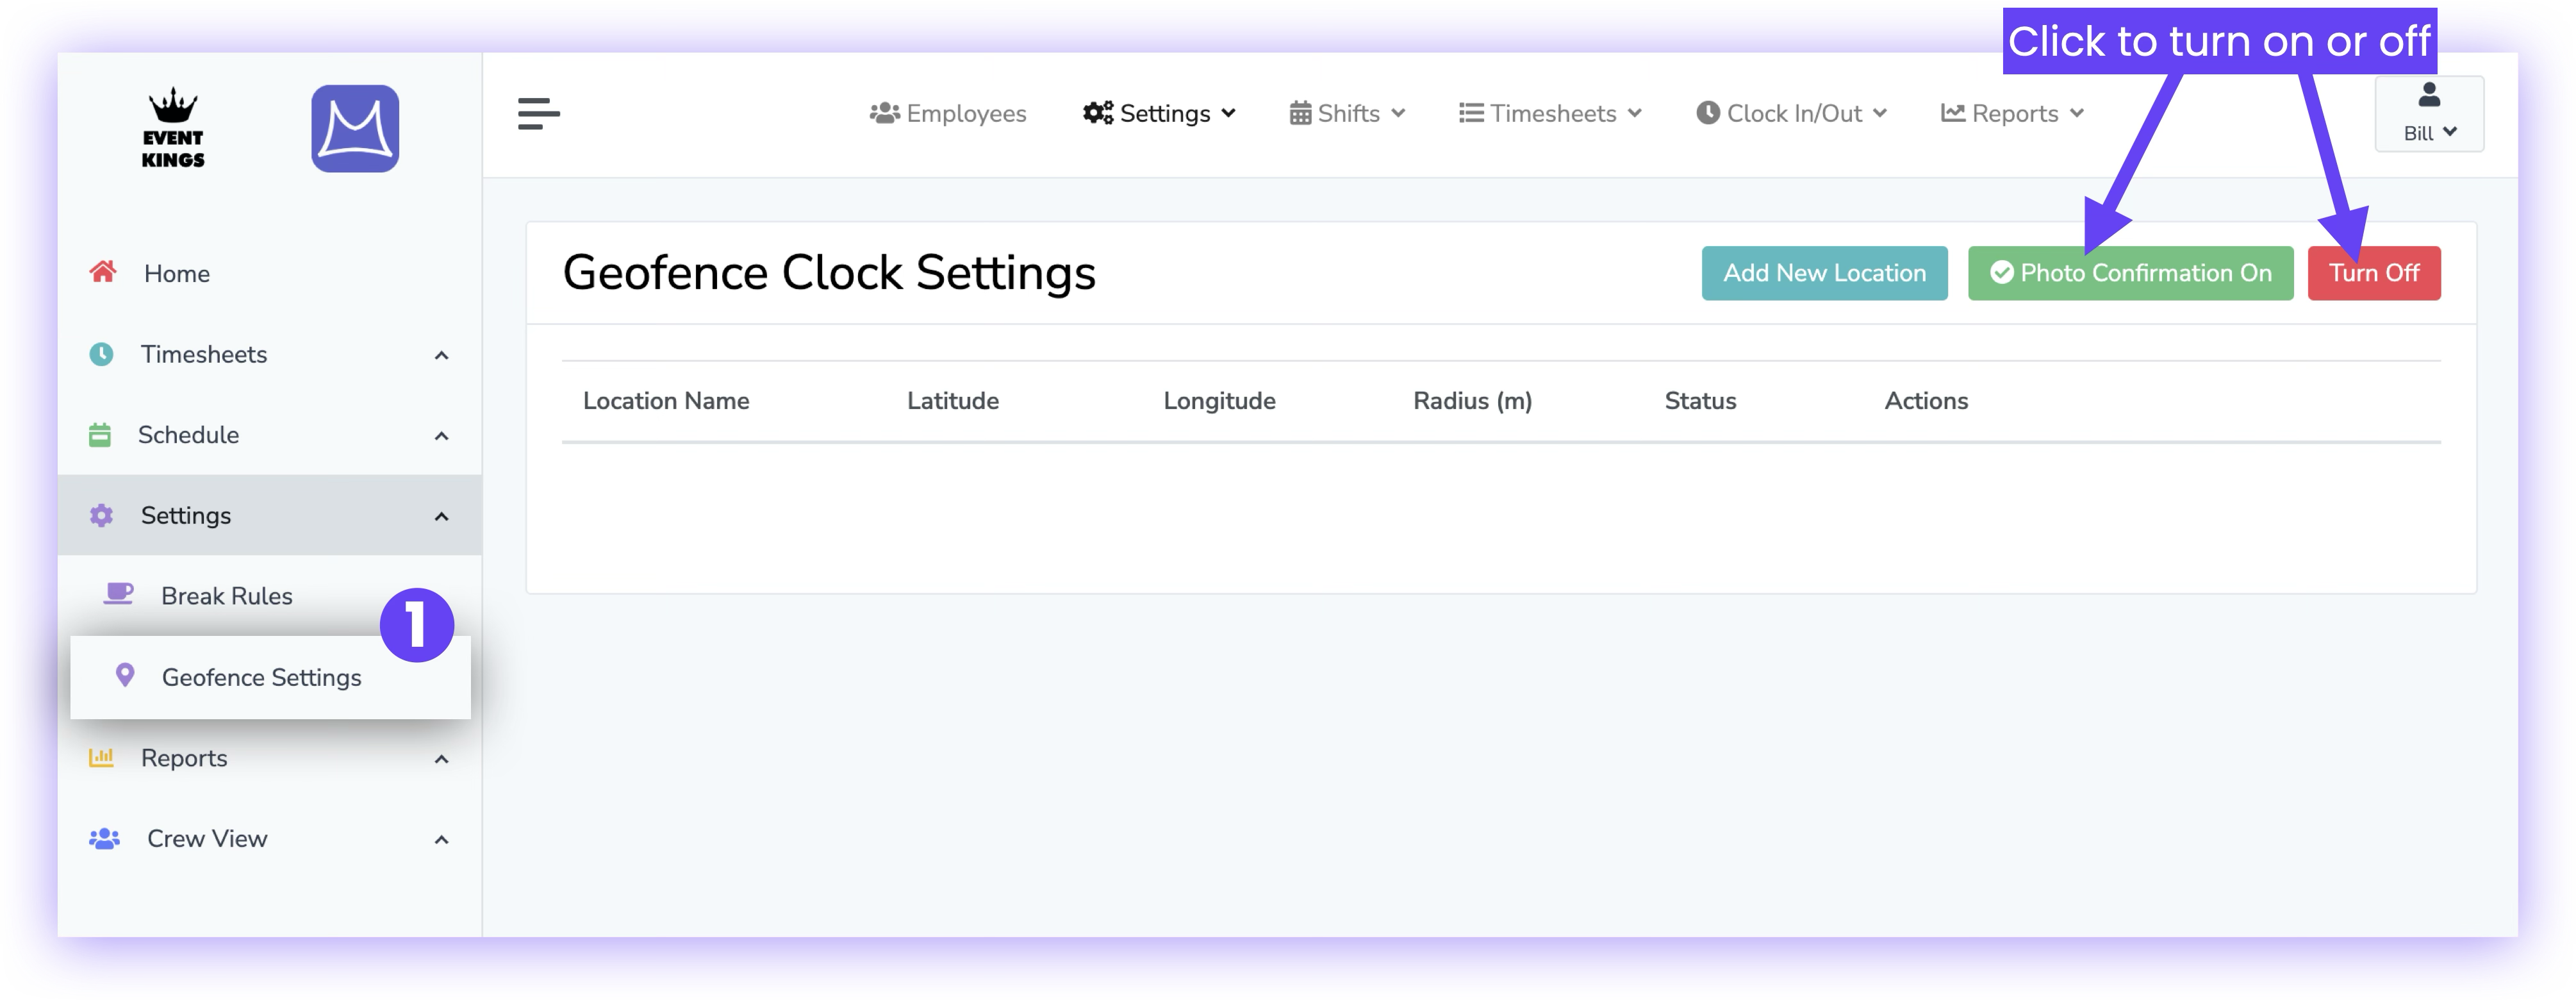This screenshot has width=2576, height=1000.
Task: Click the Break Rules coffee cup icon
Action: pos(119,594)
